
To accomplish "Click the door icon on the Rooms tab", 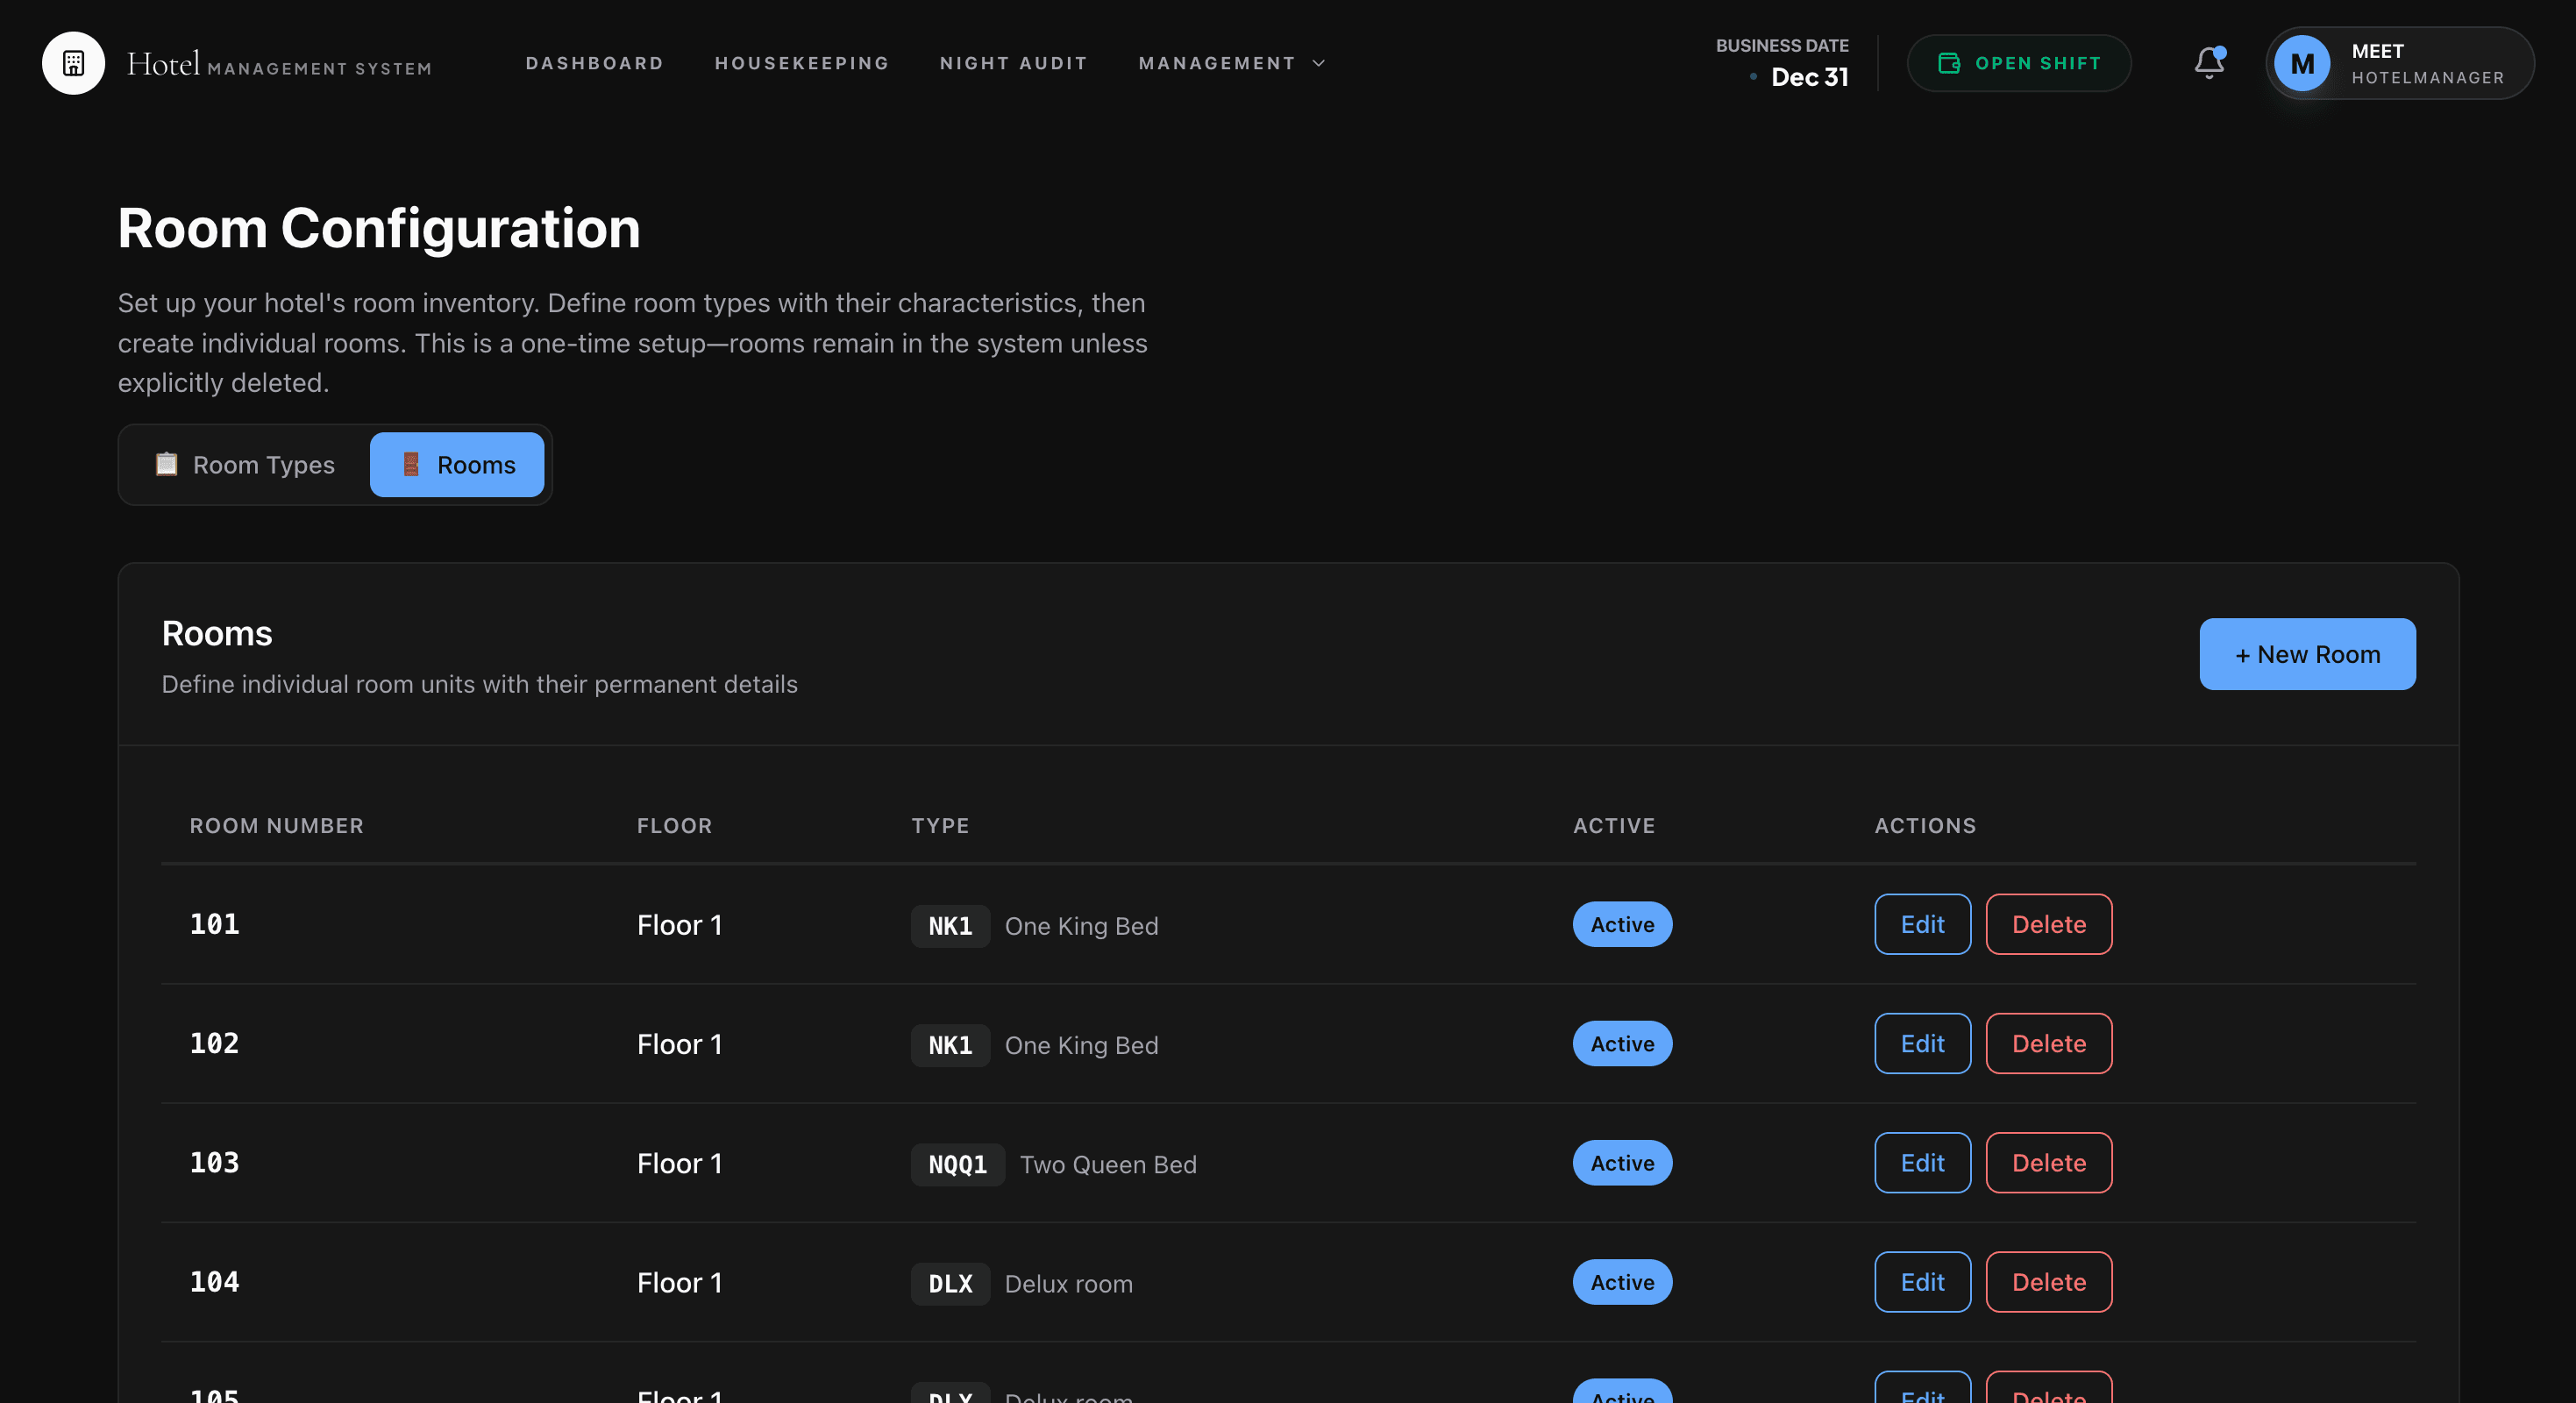I will 410,464.
